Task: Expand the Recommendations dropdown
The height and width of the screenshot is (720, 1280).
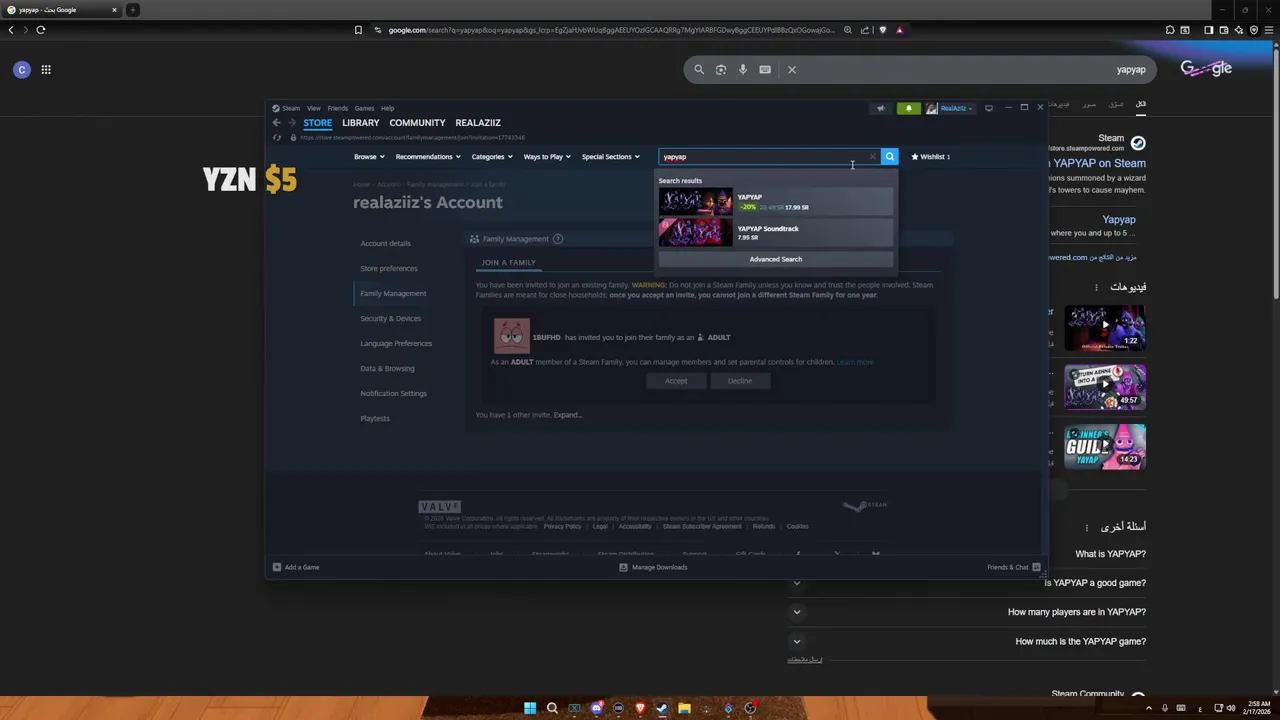Action: [x=428, y=157]
